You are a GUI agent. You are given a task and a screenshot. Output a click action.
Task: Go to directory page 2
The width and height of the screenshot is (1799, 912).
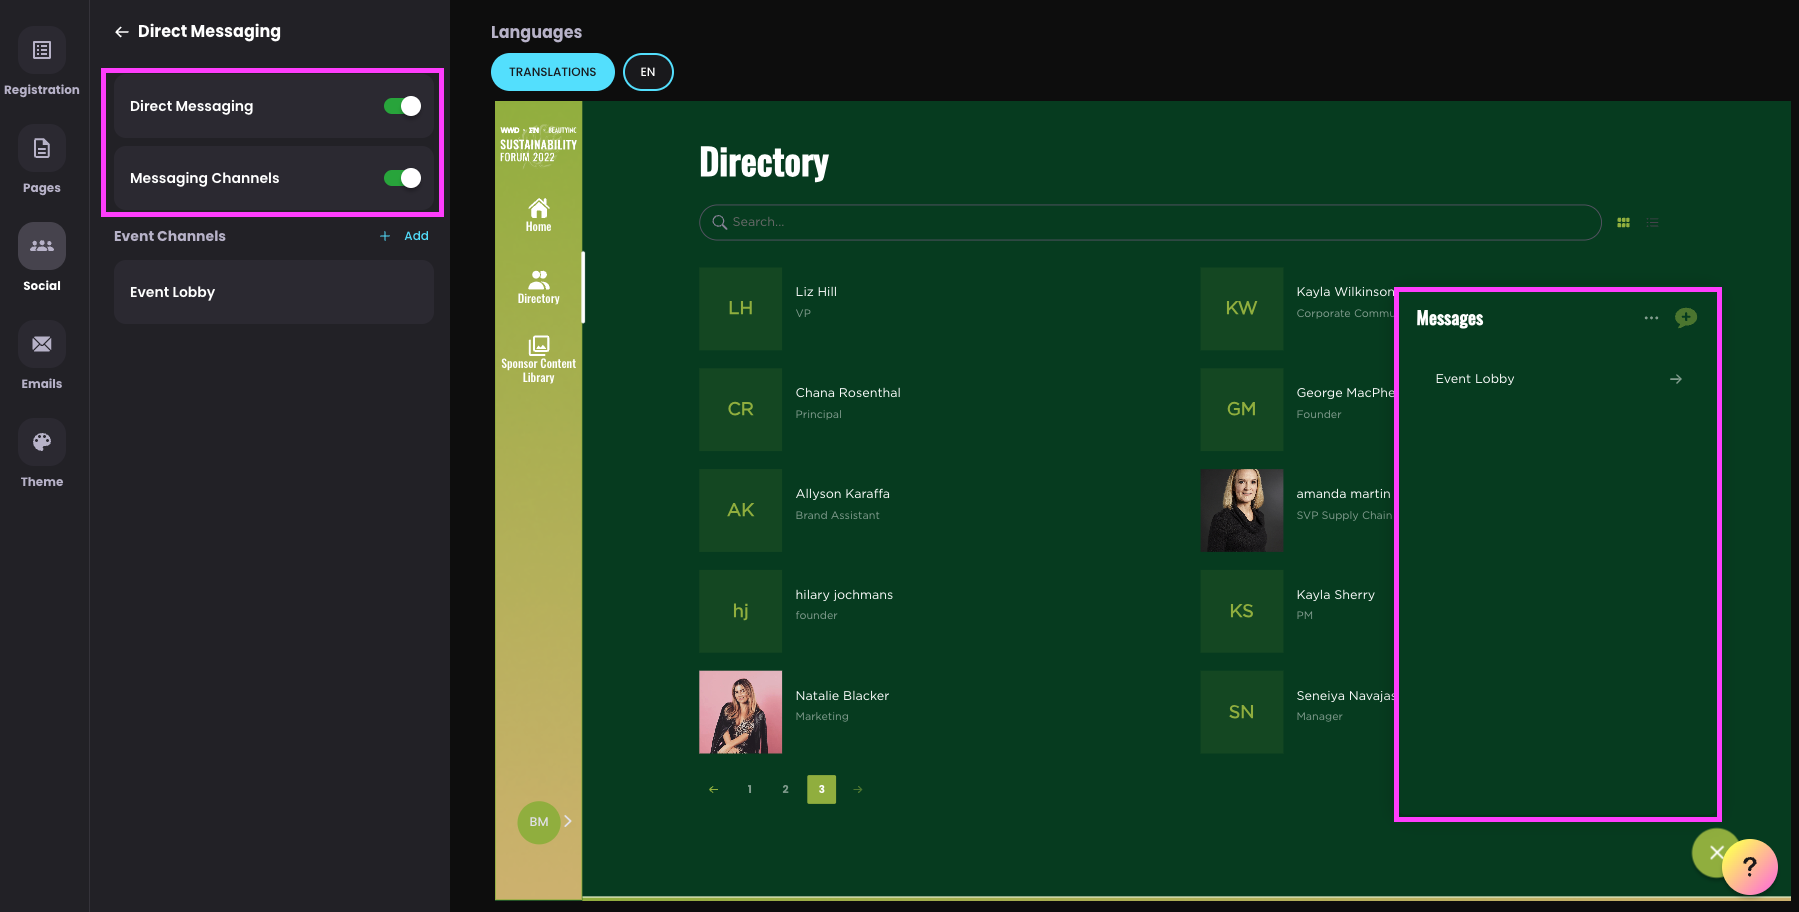click(x=786, y=790)
